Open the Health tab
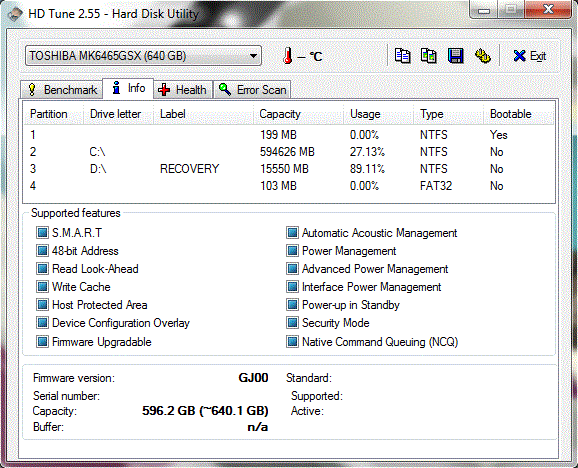 point(183,90)
